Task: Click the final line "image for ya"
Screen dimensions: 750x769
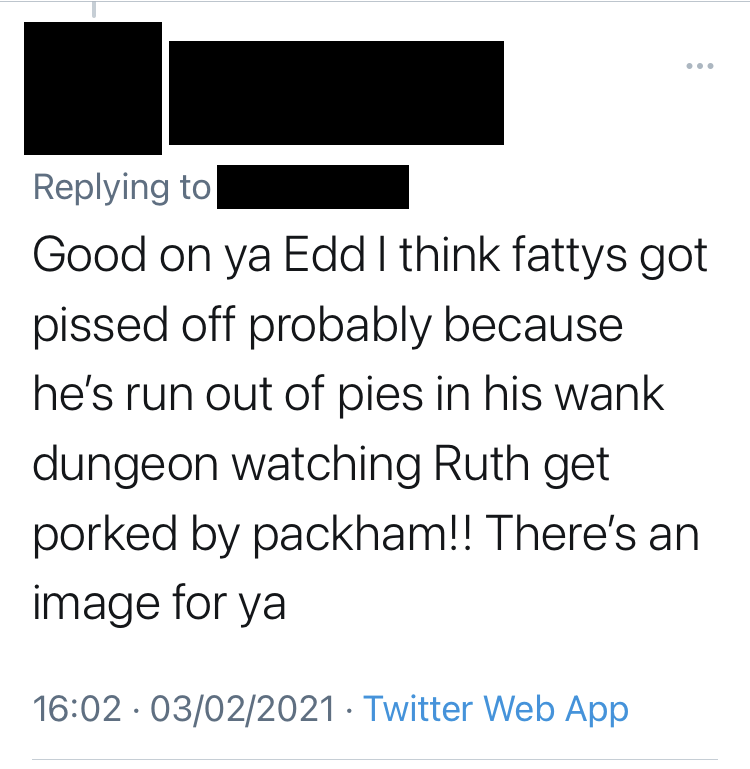Action: (159, 605)
